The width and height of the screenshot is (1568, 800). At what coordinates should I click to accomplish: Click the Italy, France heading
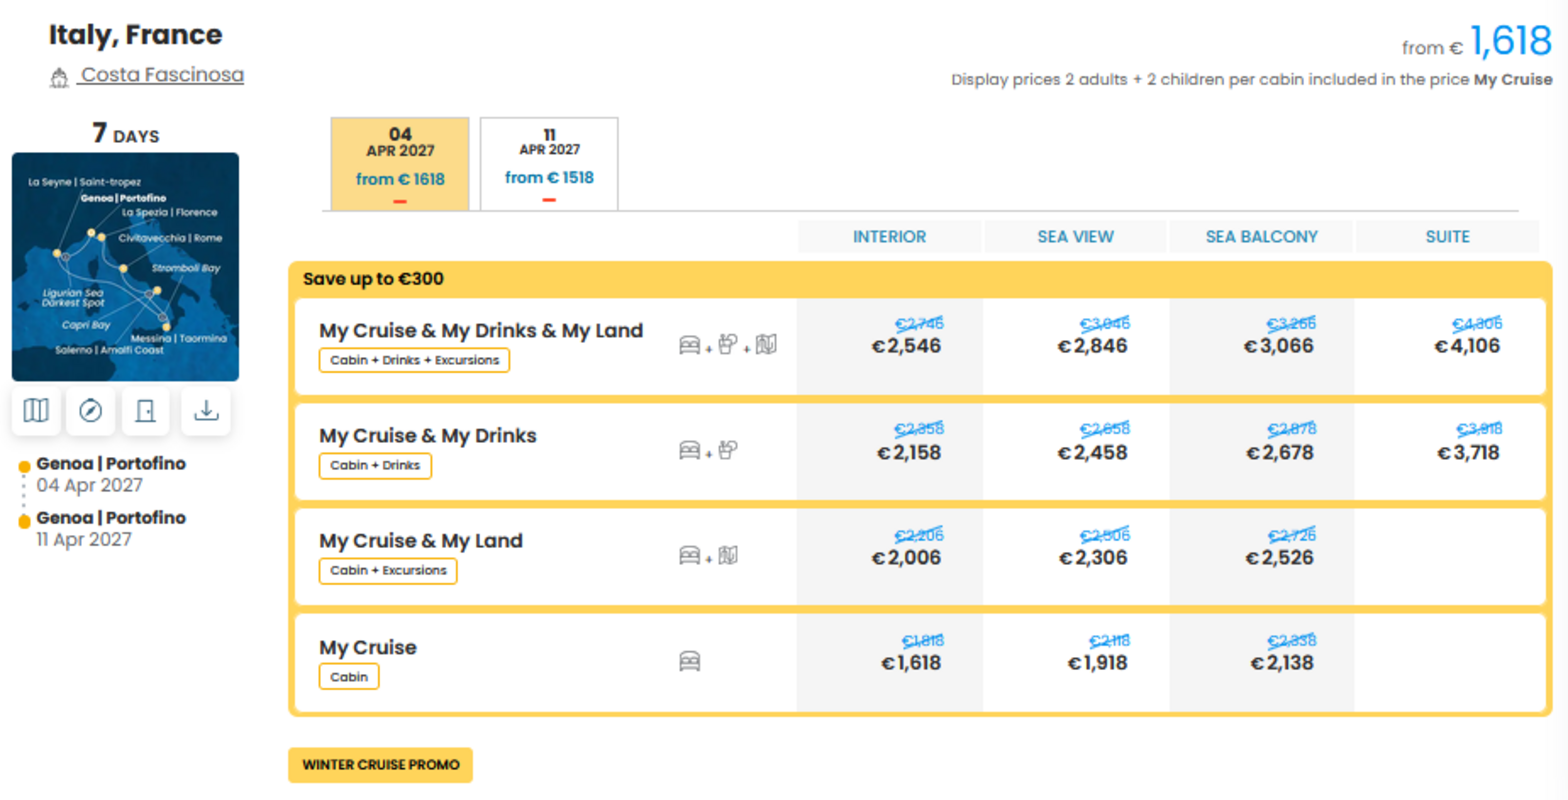136,35
